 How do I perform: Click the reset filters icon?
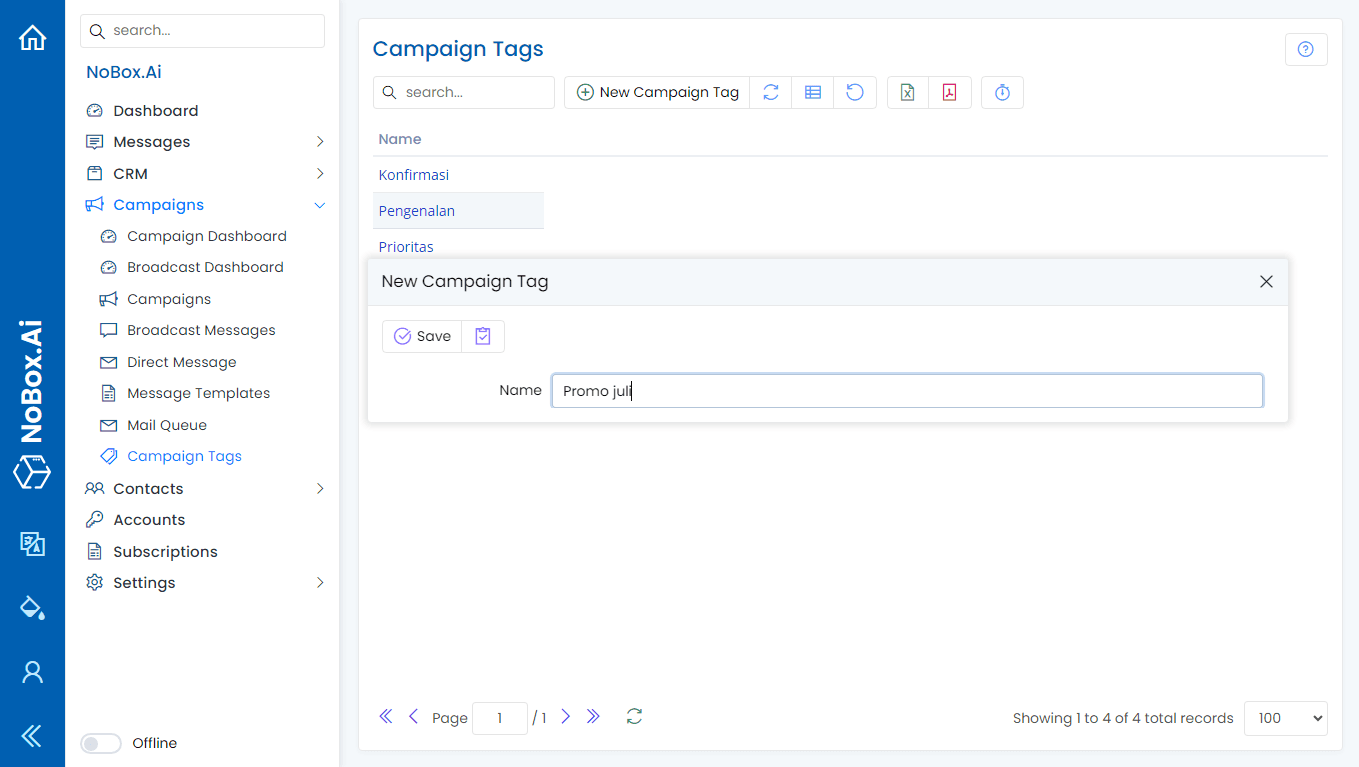point(855,92)
